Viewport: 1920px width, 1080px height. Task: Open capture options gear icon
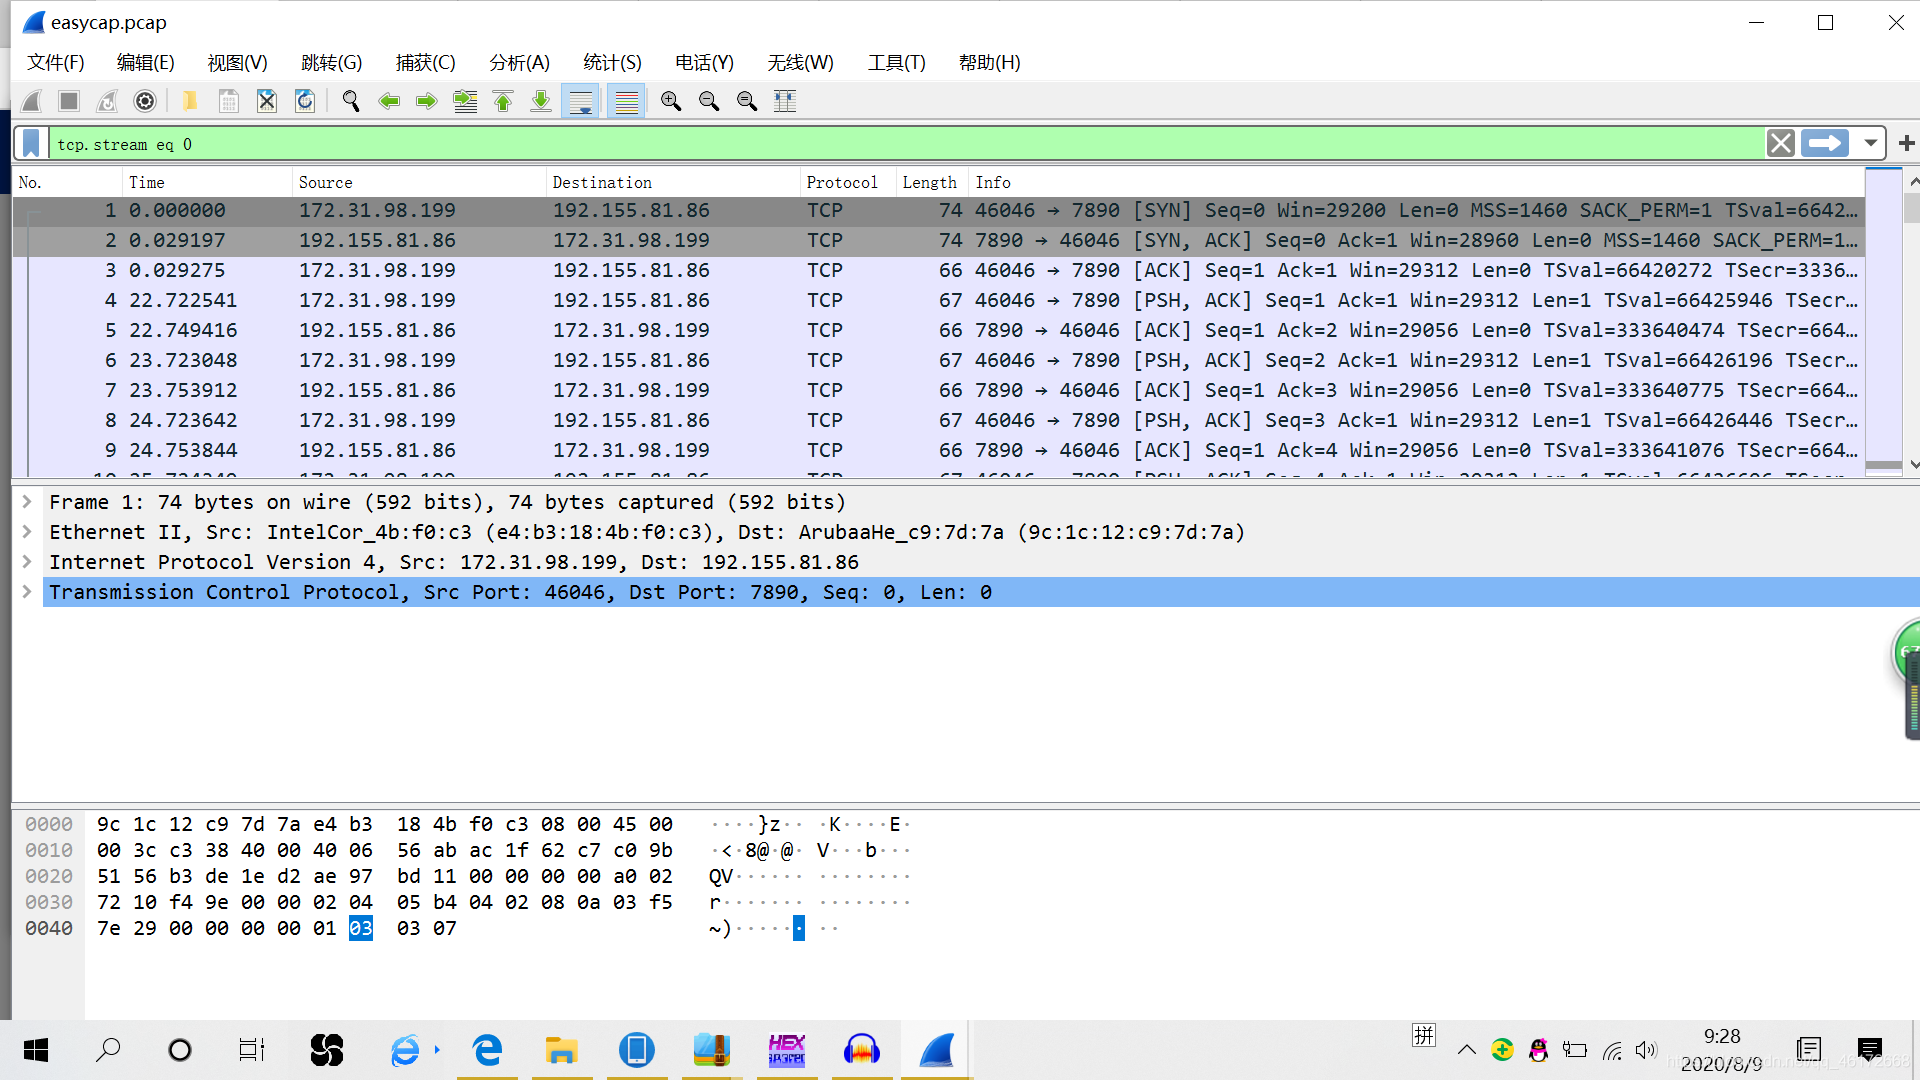[x=145, y=101]
